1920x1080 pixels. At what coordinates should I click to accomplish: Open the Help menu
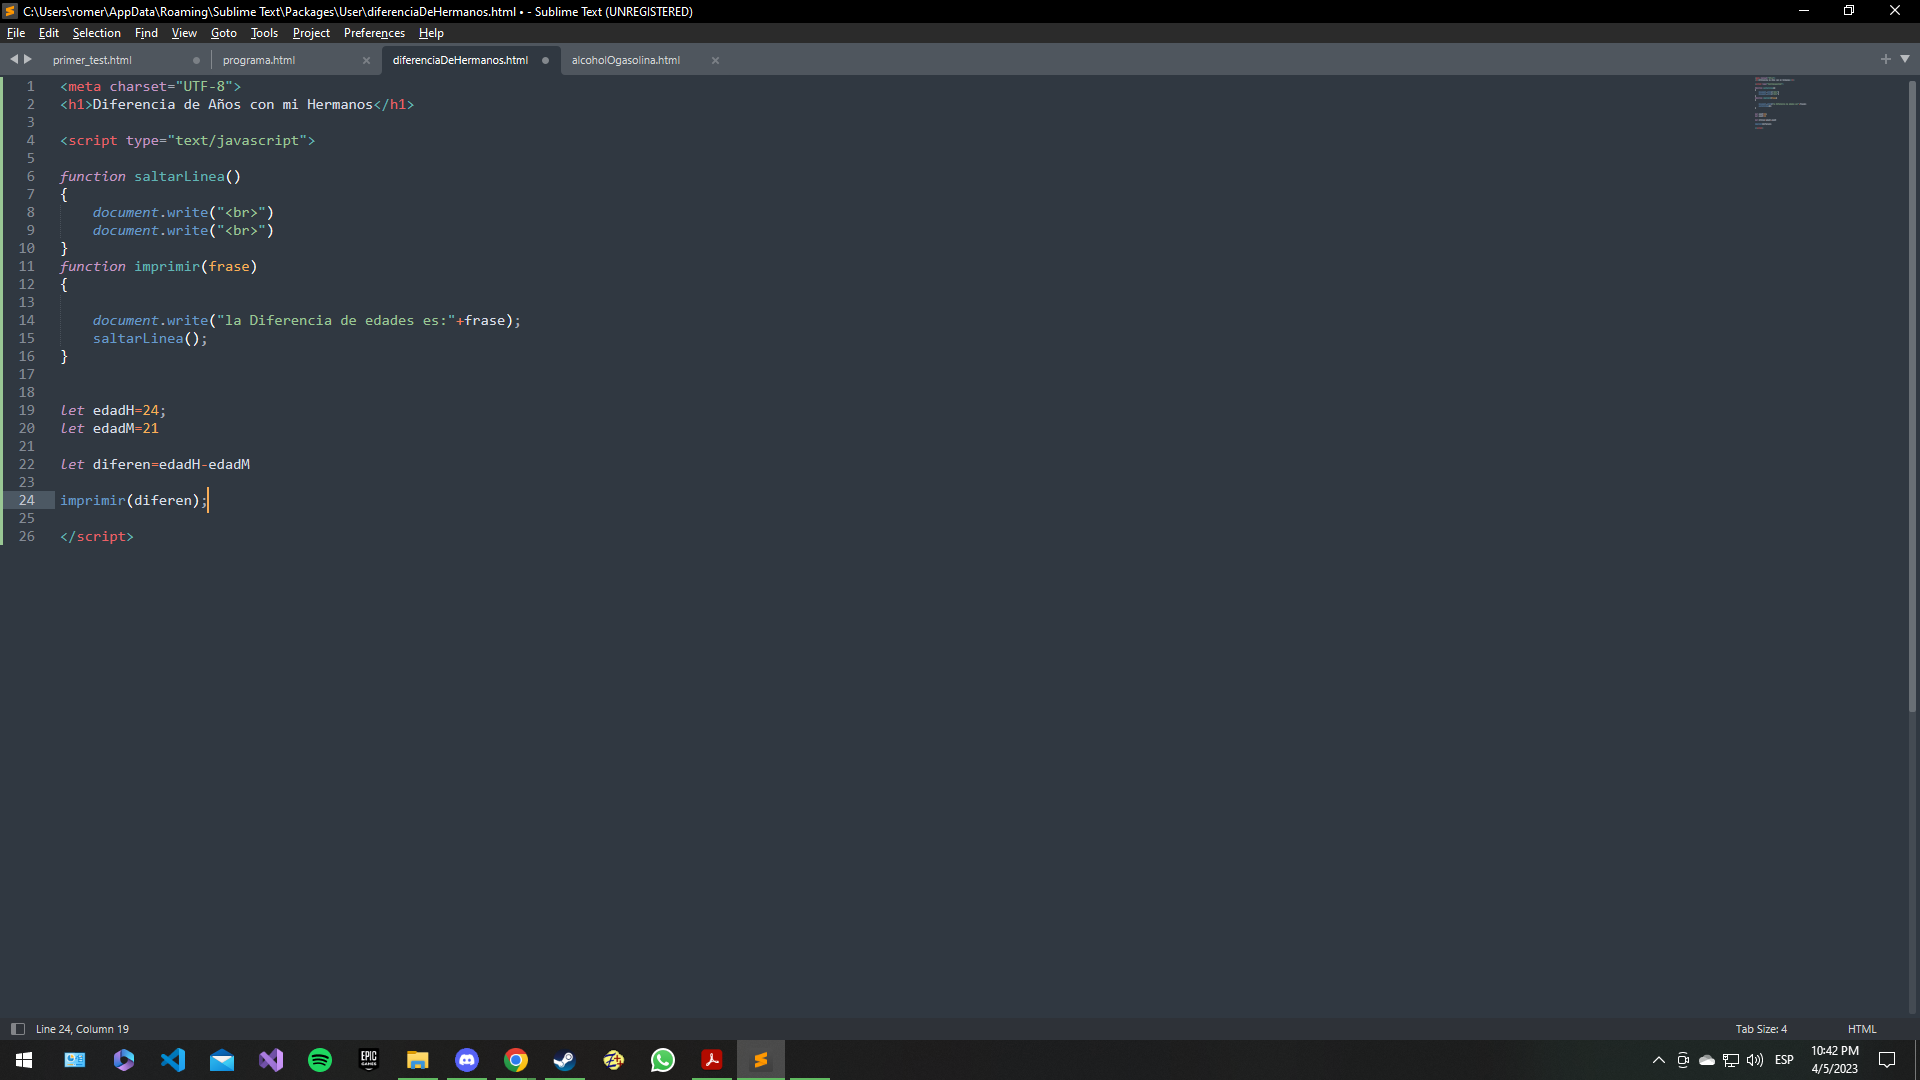click(x=431, y=33)
